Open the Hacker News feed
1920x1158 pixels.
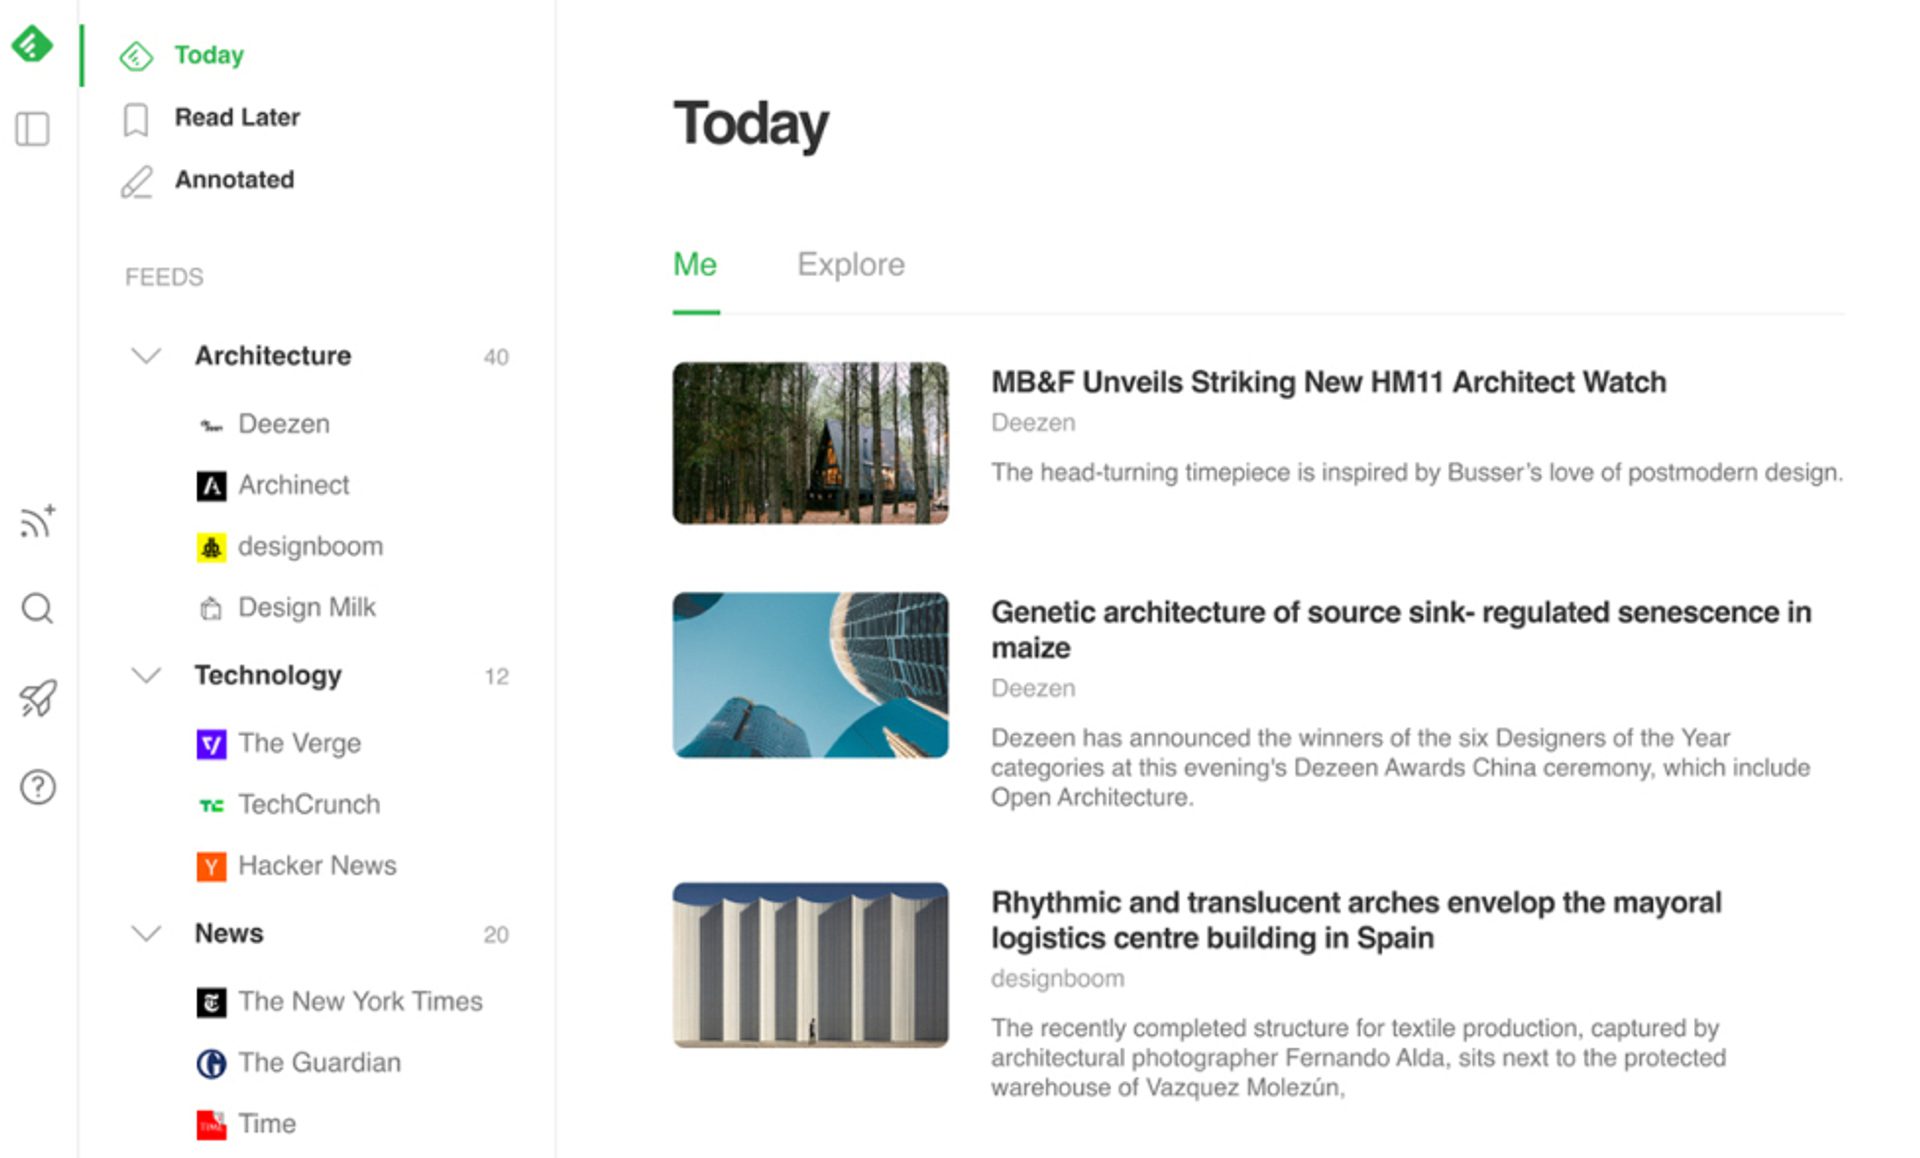coord(316,866)
